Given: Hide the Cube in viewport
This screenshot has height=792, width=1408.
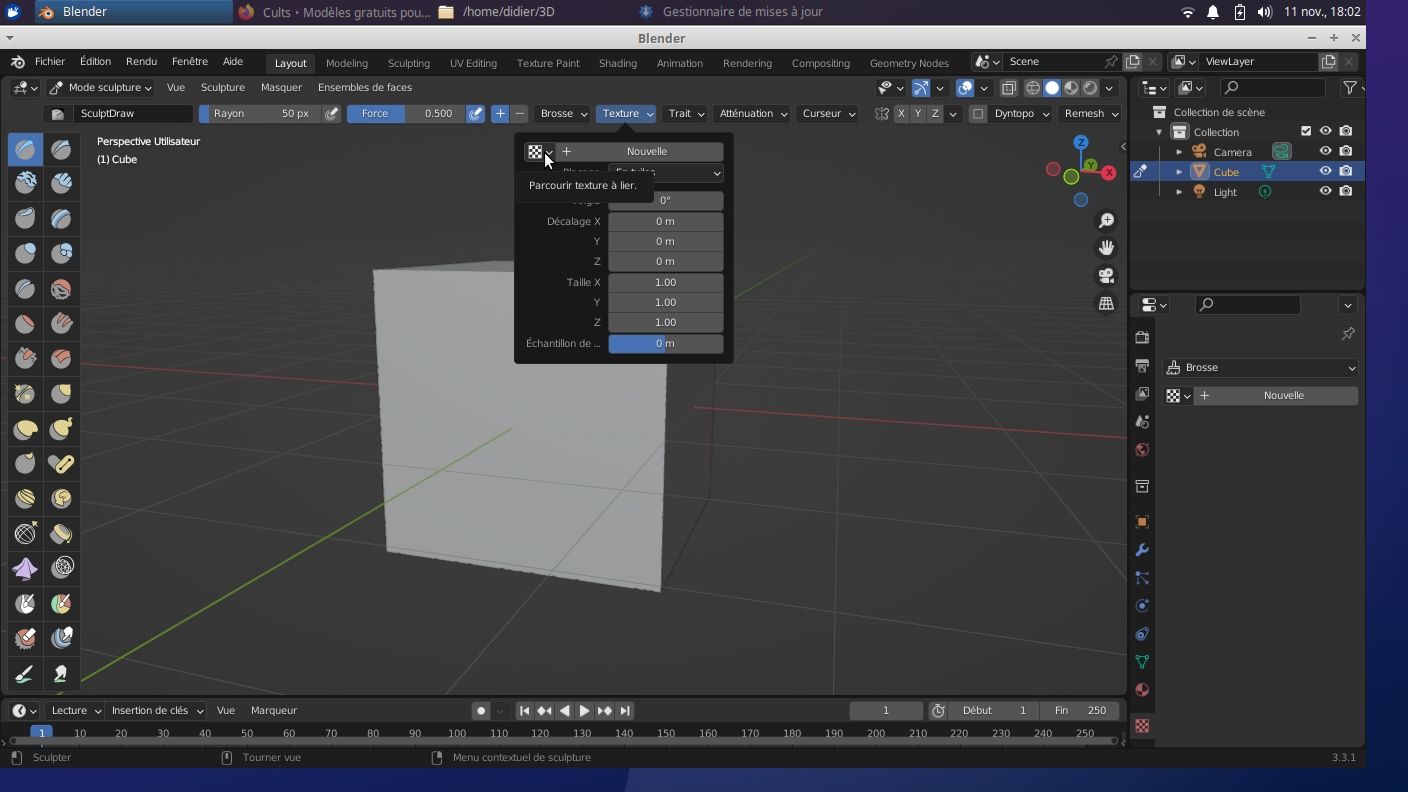Looking at the screenshot, I should pos(1325,172).
